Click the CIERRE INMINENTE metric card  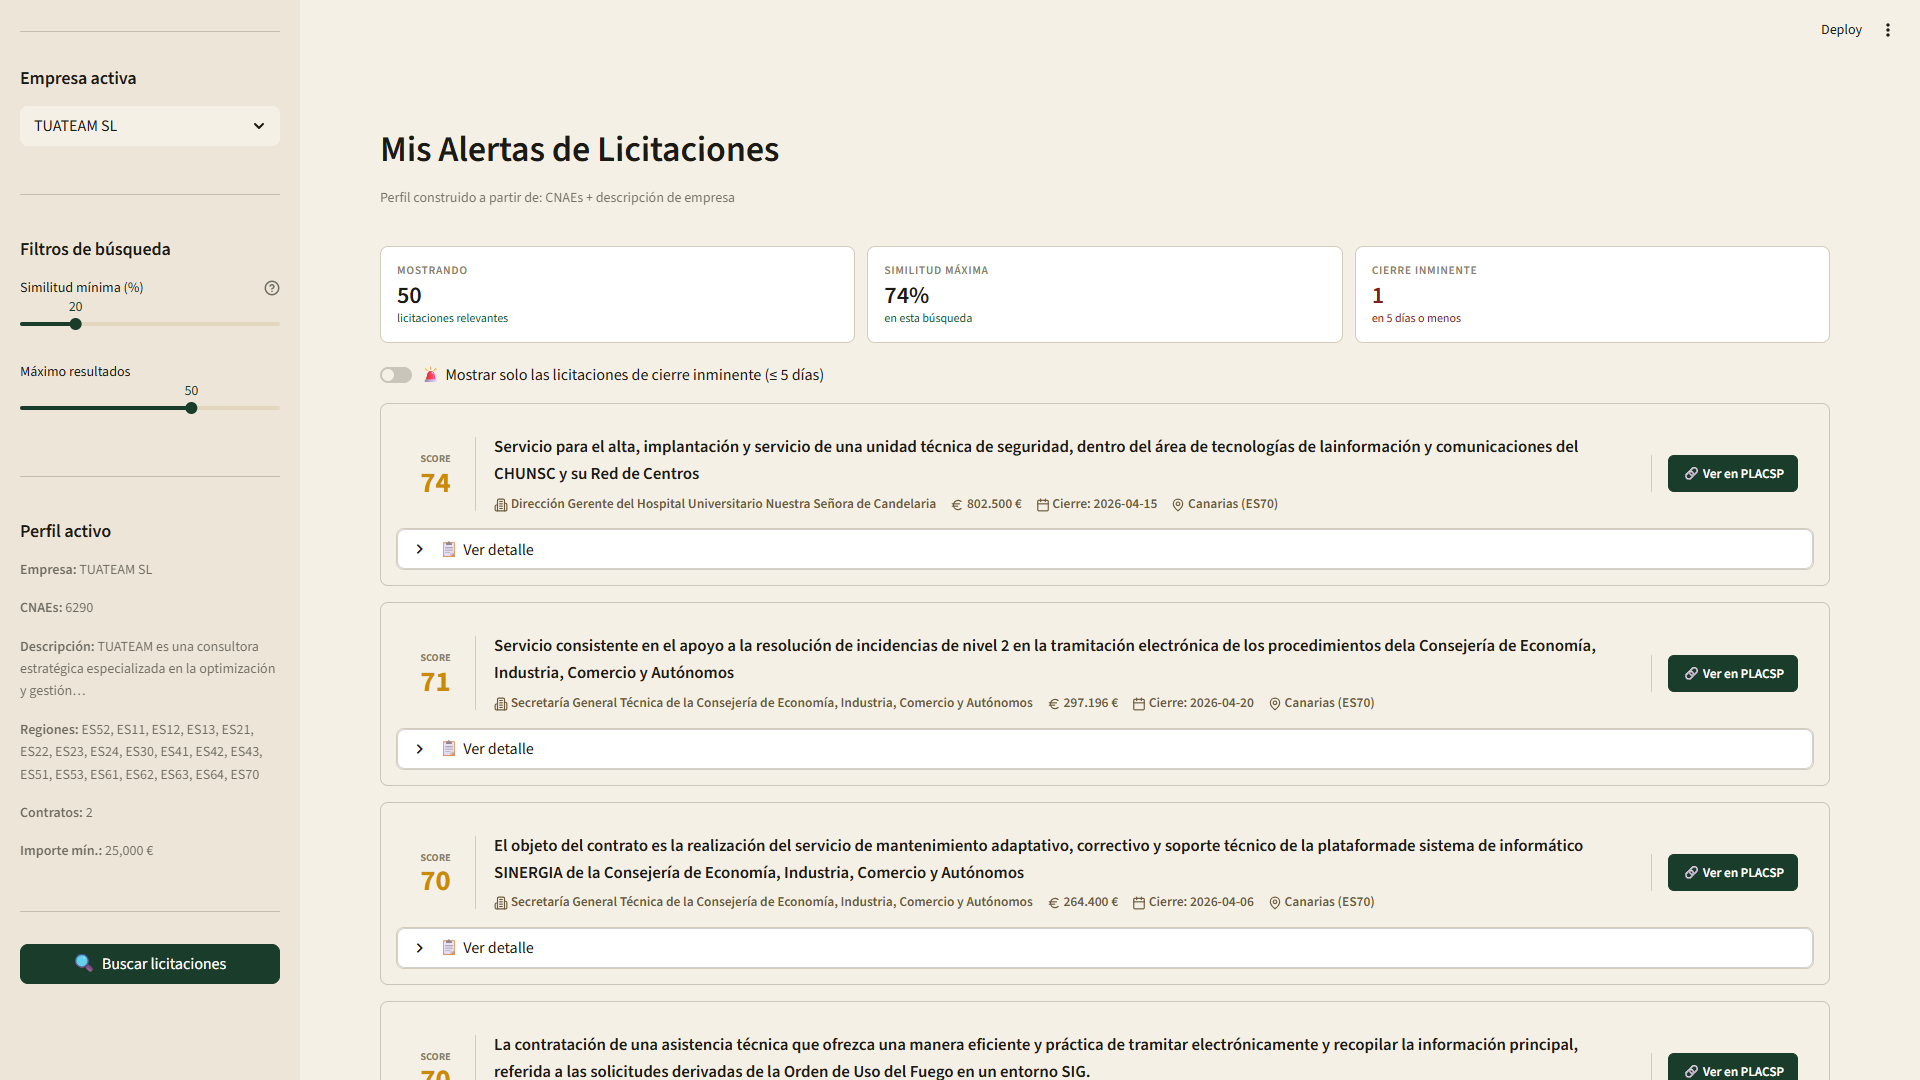(1592, 295)
